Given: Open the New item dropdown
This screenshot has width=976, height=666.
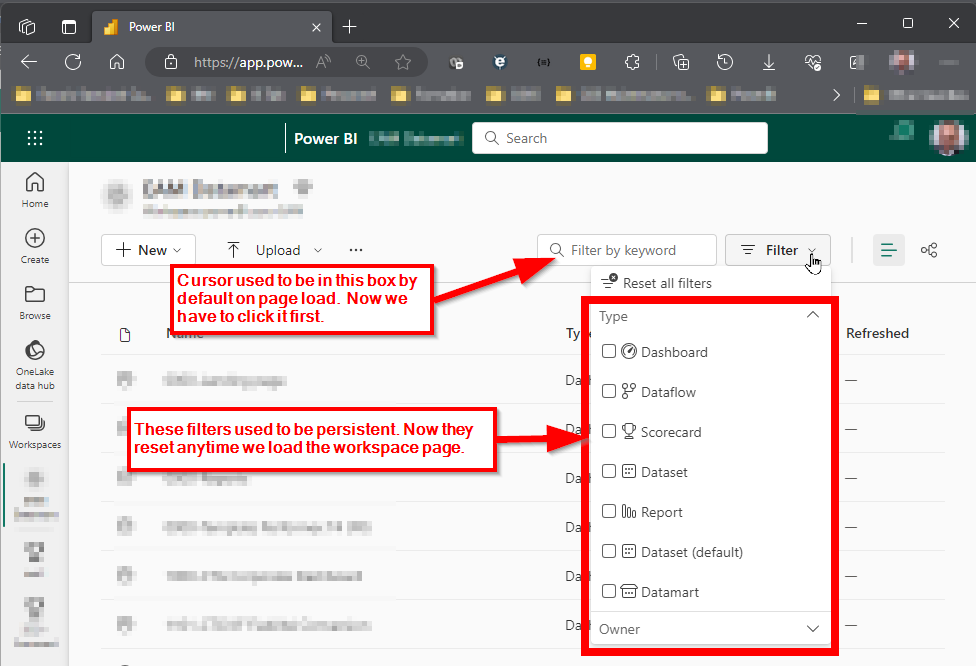Looking at the screenshot, I should tap(148, 250).
